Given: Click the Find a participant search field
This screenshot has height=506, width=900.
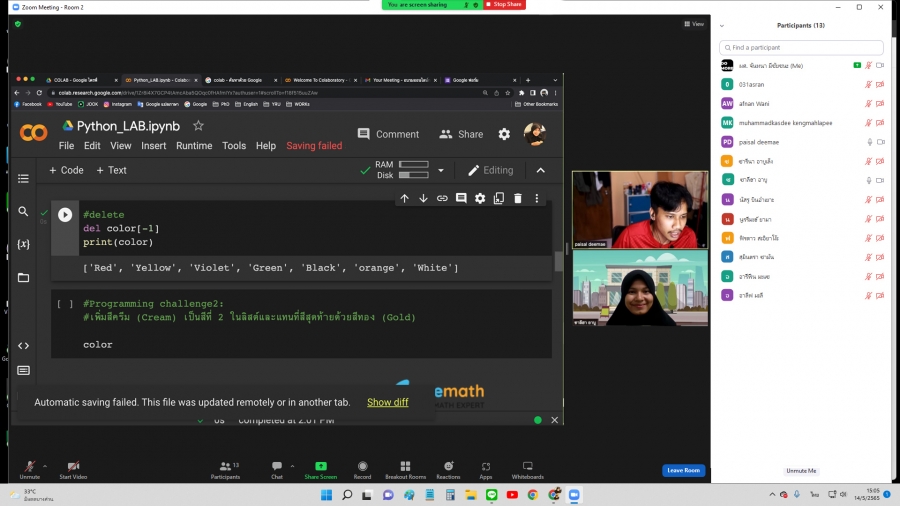Looking at the screenshot, I should (x=802, y=47).
